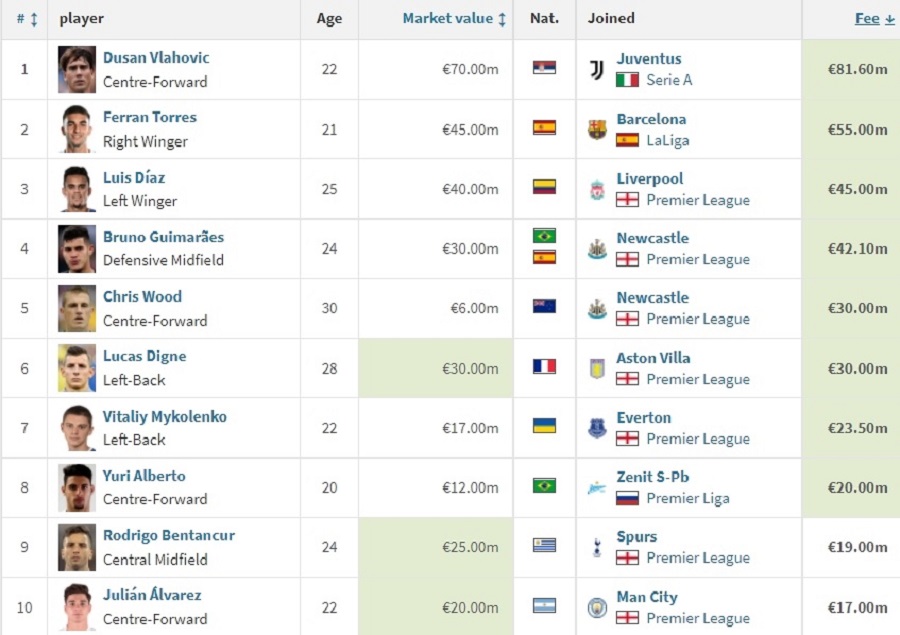The image size is (900, 635).
Task: Click the Barcelona club crest icon
Action: tap(597, 129)
